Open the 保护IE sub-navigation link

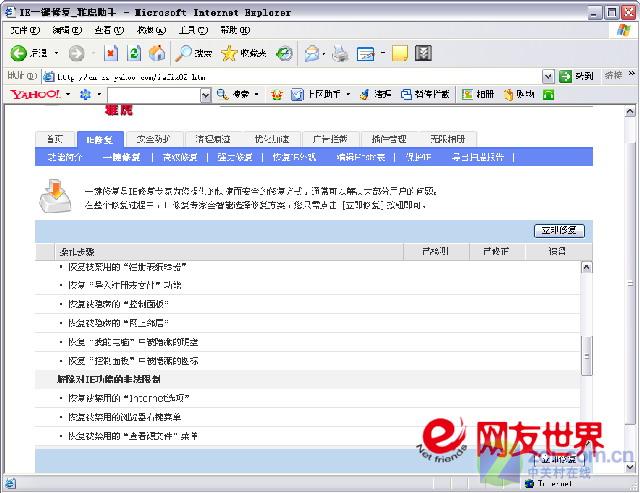click(x=418, y=157)
